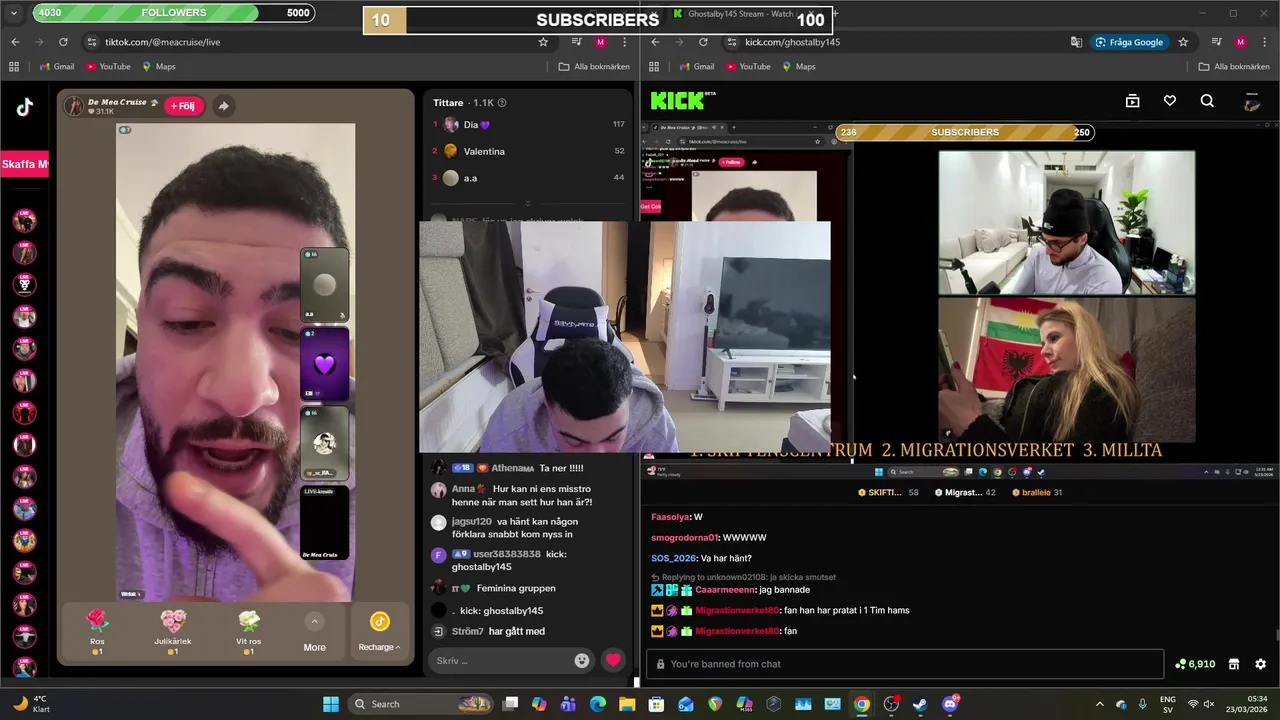Open the TikTok logo home link
The height and width of the screenshot is (720, 1280).
coord(25,108)
